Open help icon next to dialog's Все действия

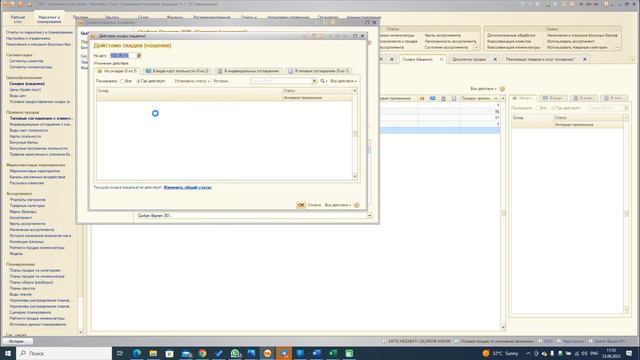click(357, 205)
